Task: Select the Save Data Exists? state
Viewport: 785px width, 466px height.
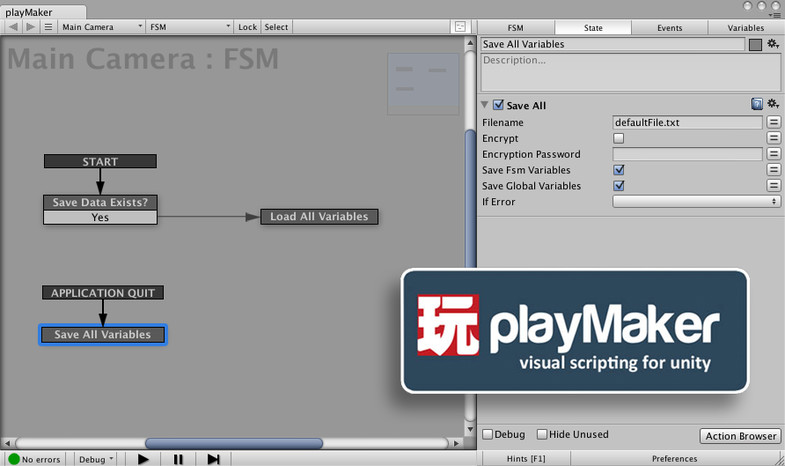Action: coord(100,202)
